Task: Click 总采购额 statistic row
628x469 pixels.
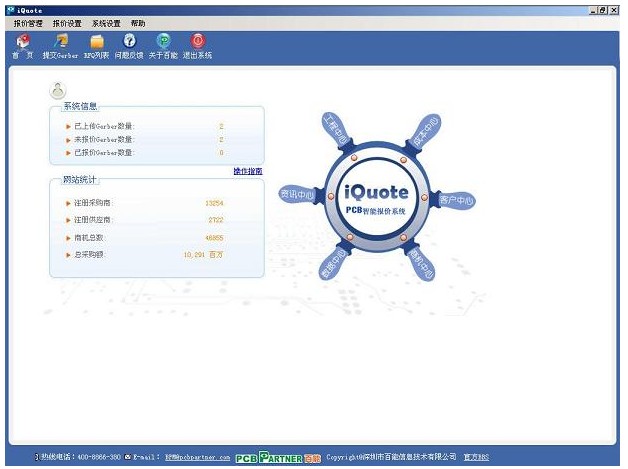Action: pyautogui.click(x=145, y=254)
